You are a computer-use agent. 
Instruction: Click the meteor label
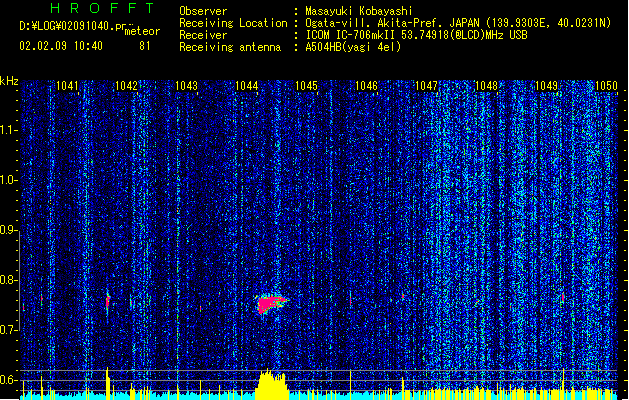pyautogui.click(x=142, y=31)
